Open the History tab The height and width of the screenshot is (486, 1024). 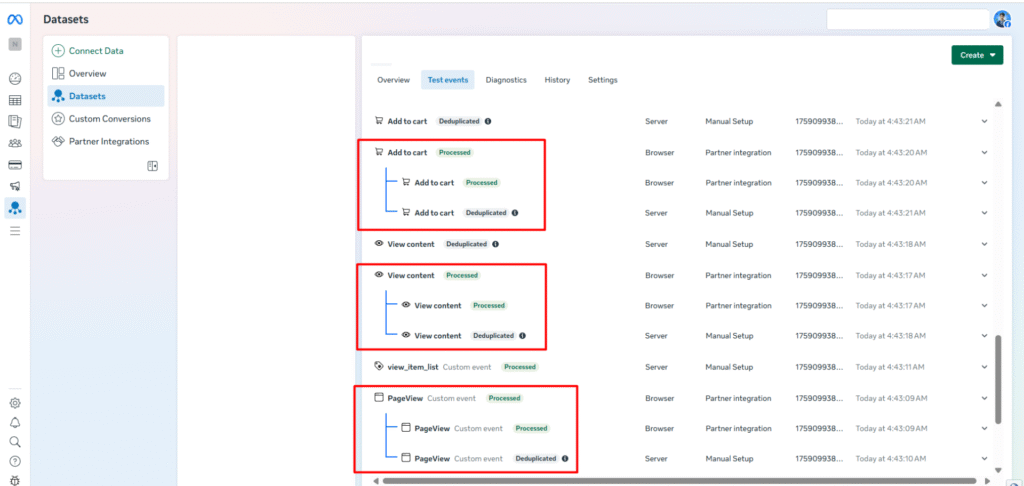(x=557, y=80)
